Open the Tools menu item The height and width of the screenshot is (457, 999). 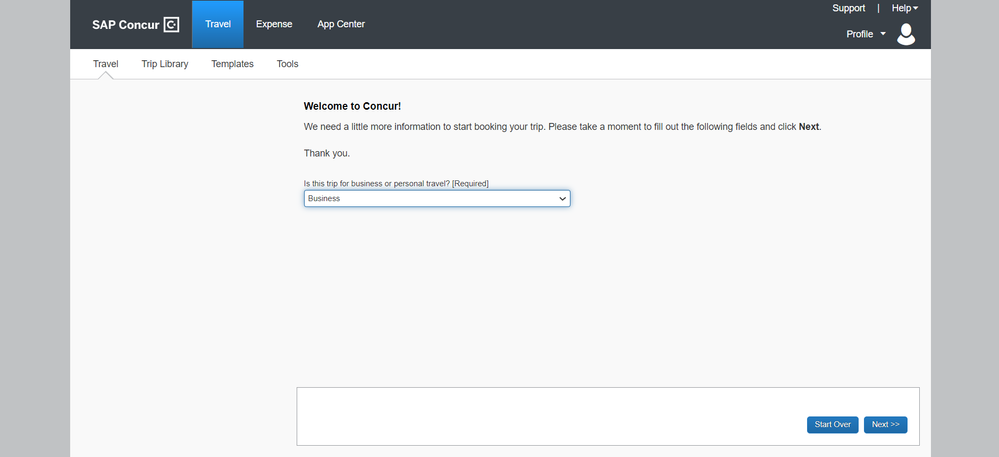click(x=287, y=64)
